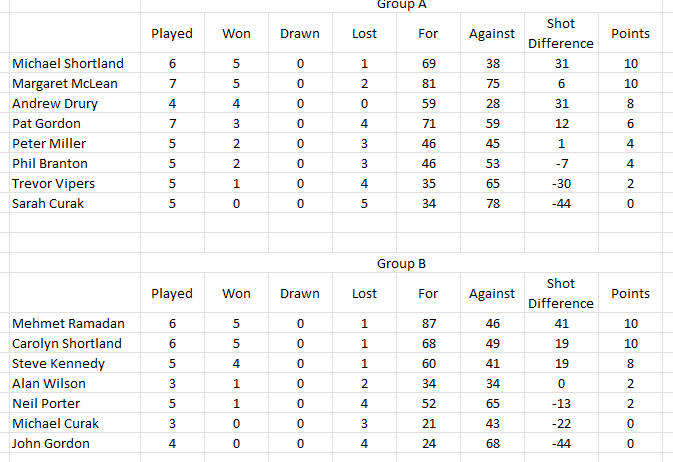The height and width of the screenshot is (462, 673).
Task: Select Pat Gordon's For score cell
Action: point(428,123)
